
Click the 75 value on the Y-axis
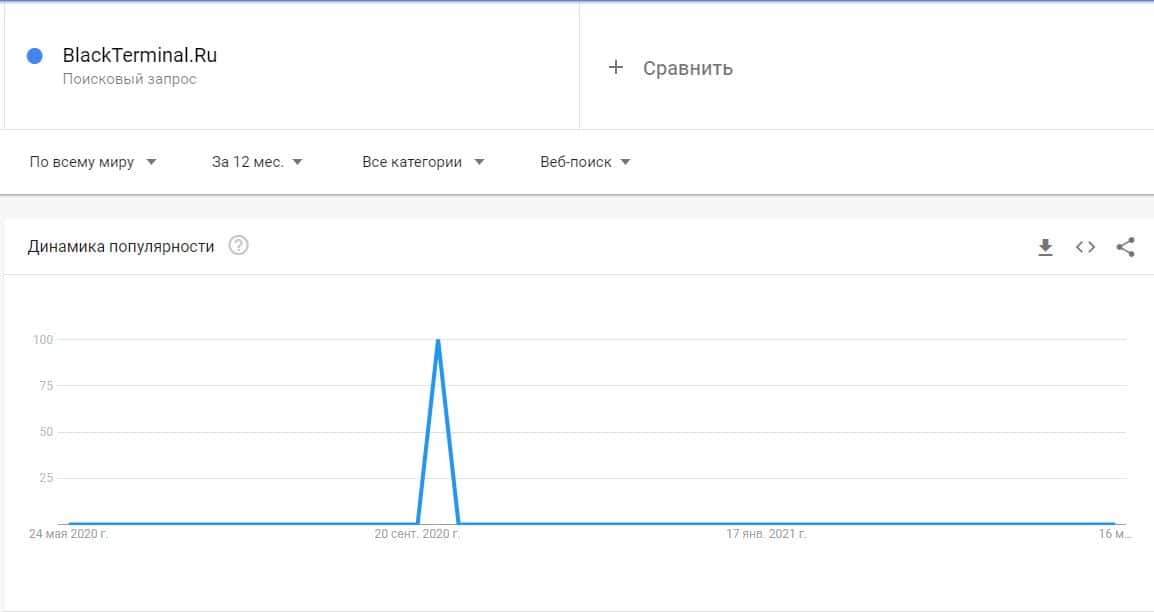[x=44, y=386]
